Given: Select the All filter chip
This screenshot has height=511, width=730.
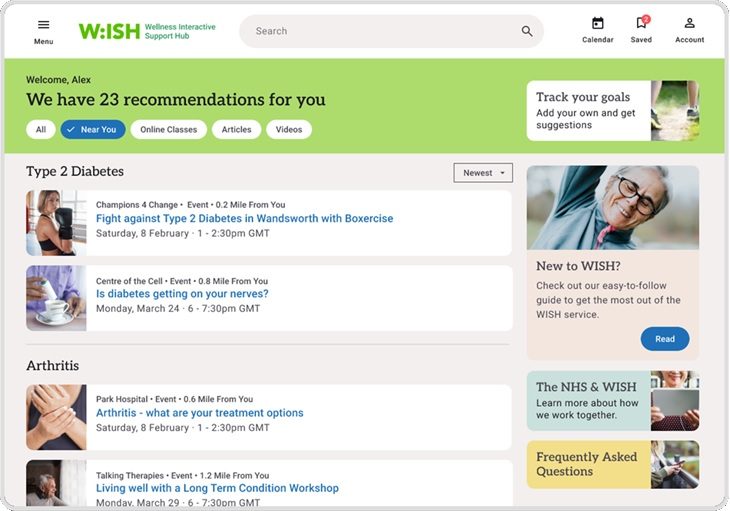Looking at the screenshot, I should coord(41,129).
